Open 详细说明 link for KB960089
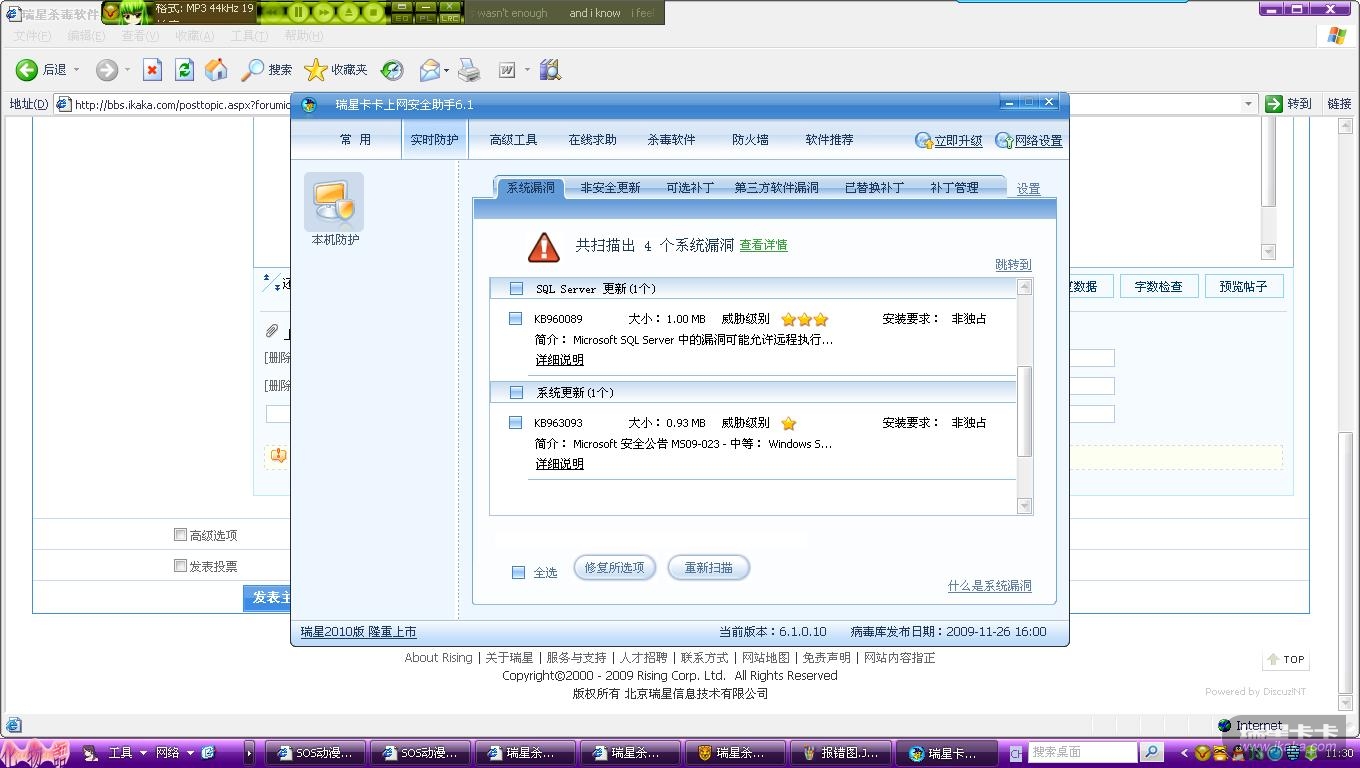Viewport: 1360px width, 768px height. [559, 360]
